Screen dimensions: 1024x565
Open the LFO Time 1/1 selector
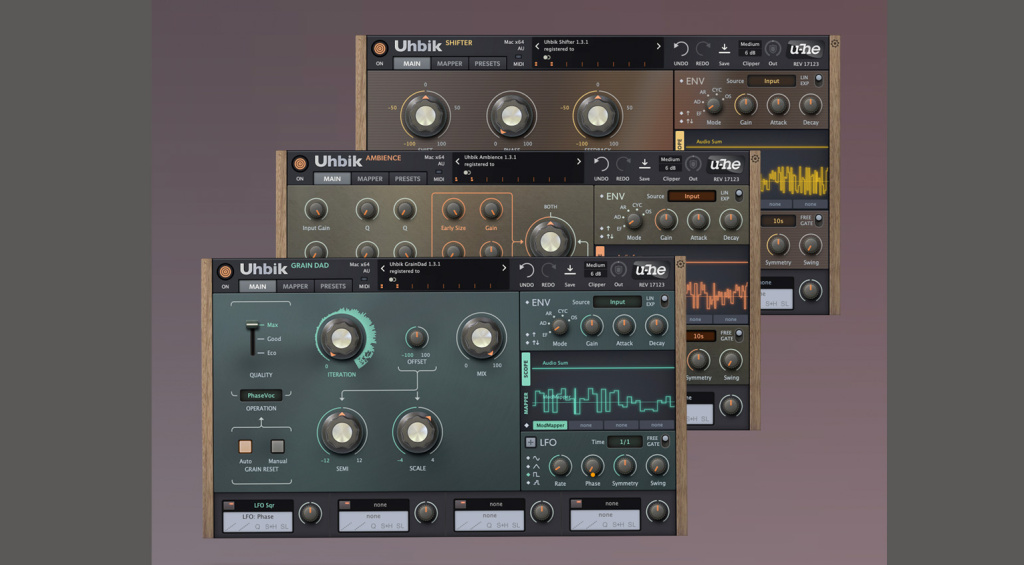(x=624, y=441)
